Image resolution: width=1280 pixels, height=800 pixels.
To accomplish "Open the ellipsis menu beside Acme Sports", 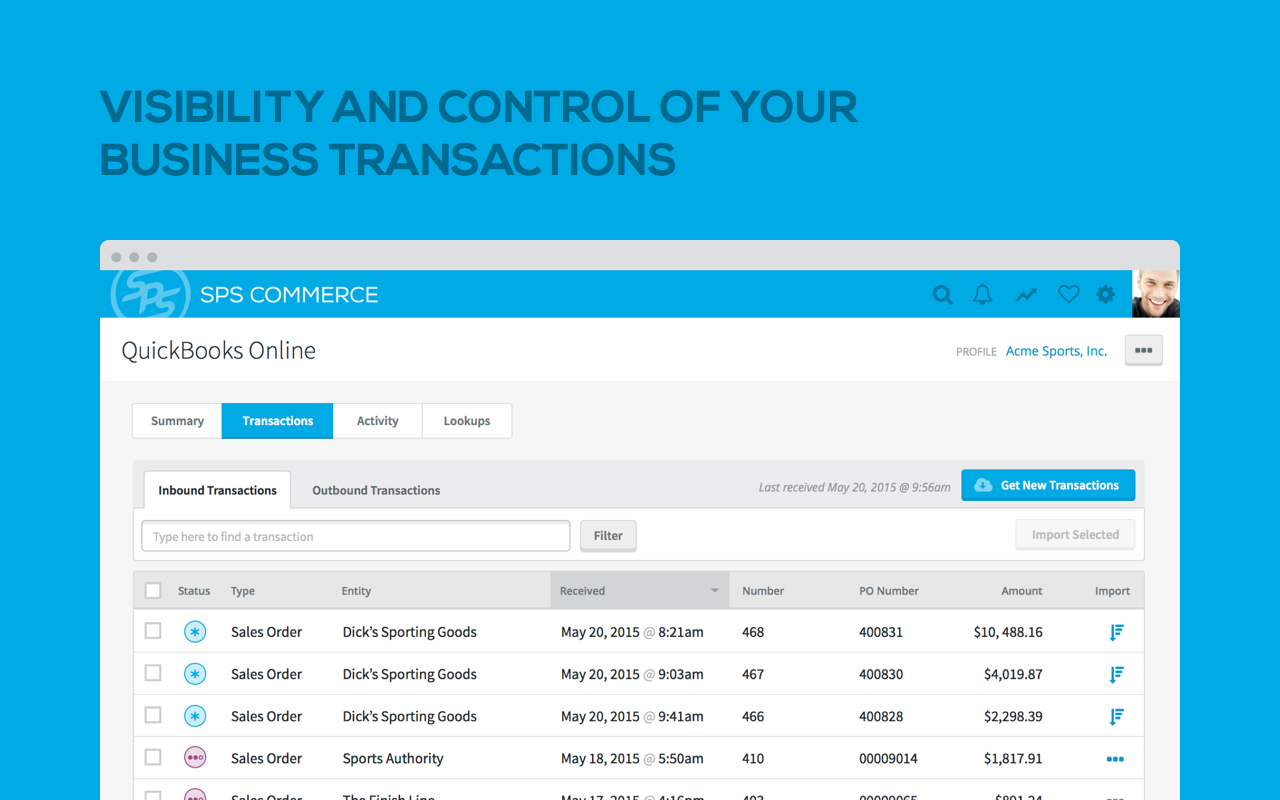I will pos(1143,350).
